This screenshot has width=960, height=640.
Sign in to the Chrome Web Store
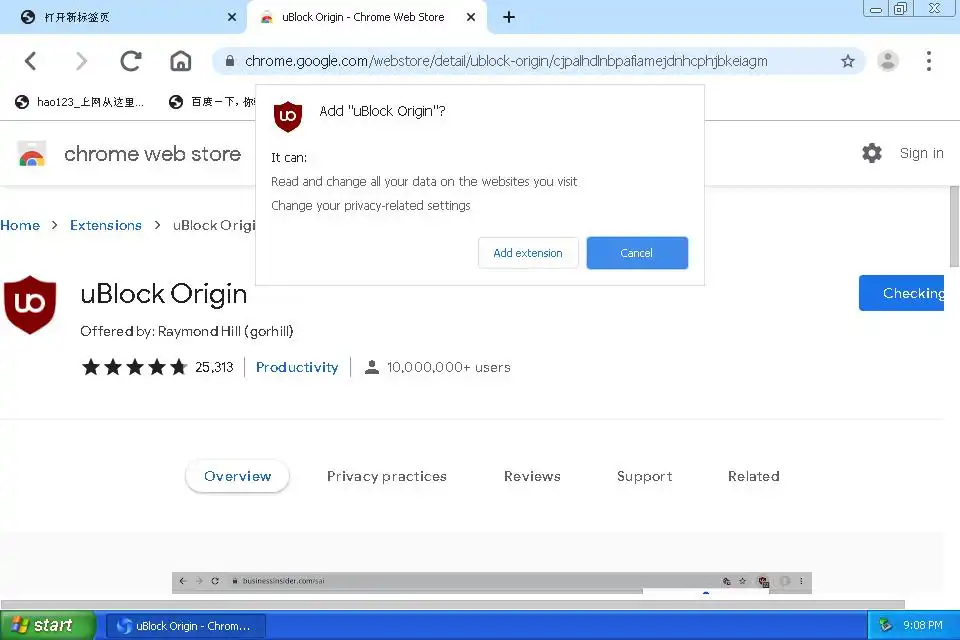(x=921, y=153)
